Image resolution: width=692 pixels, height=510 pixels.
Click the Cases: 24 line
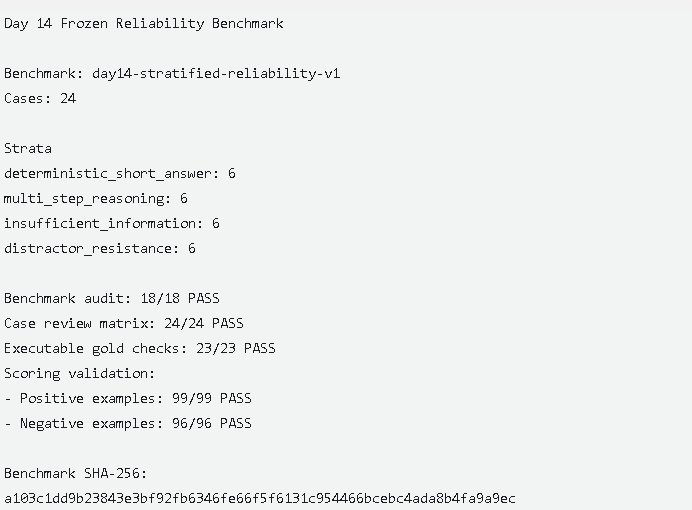40,98
